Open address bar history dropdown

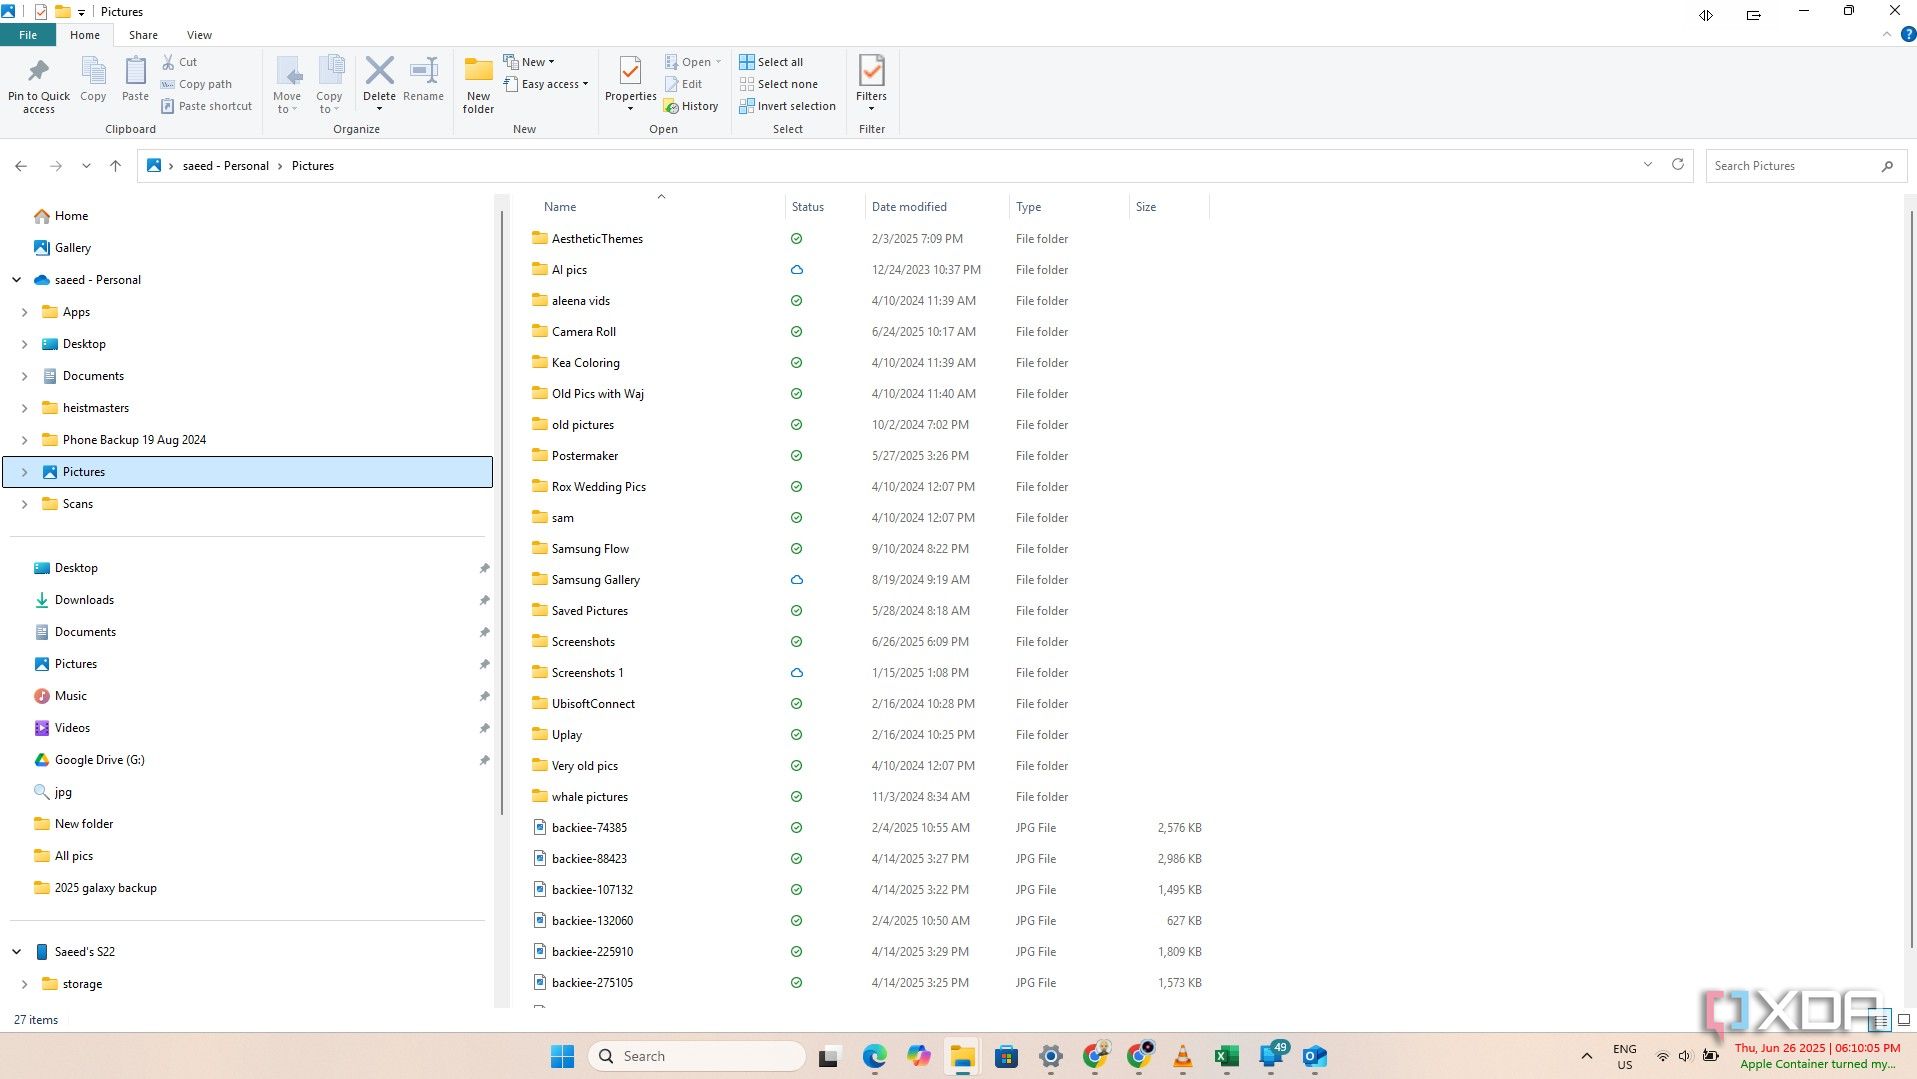click(1648, 165)
